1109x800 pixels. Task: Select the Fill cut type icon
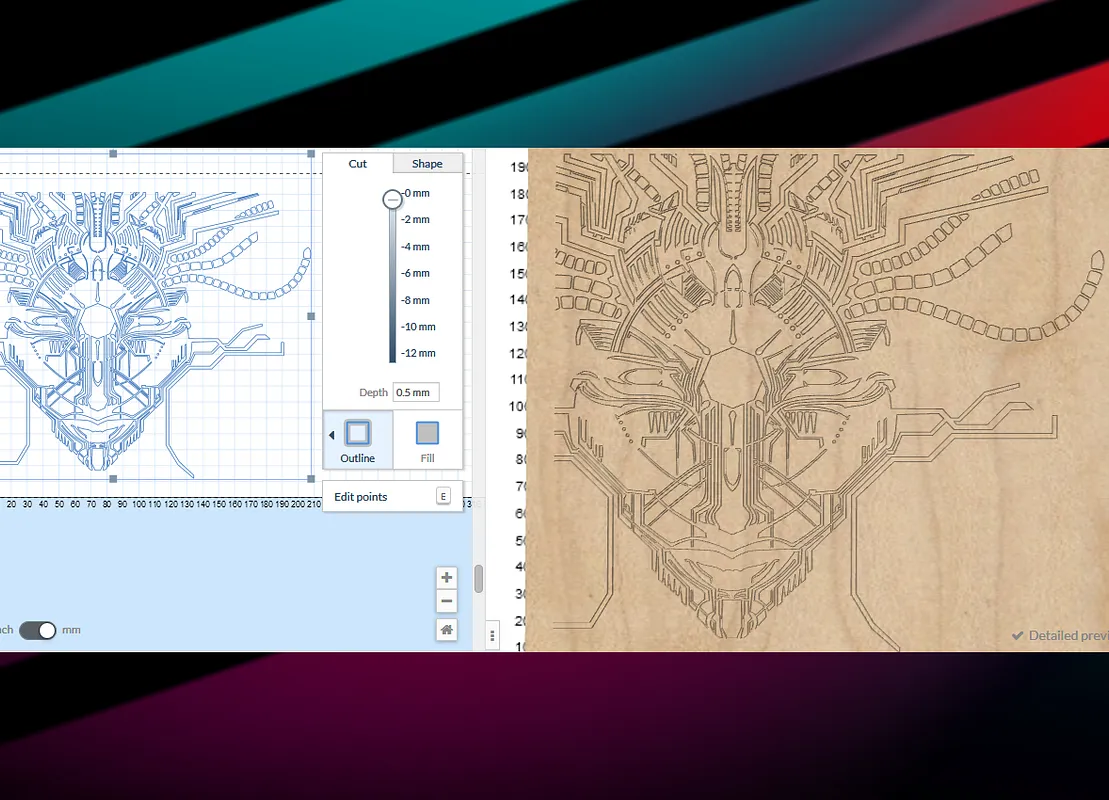pyautogui.click(x=427, y=433)
